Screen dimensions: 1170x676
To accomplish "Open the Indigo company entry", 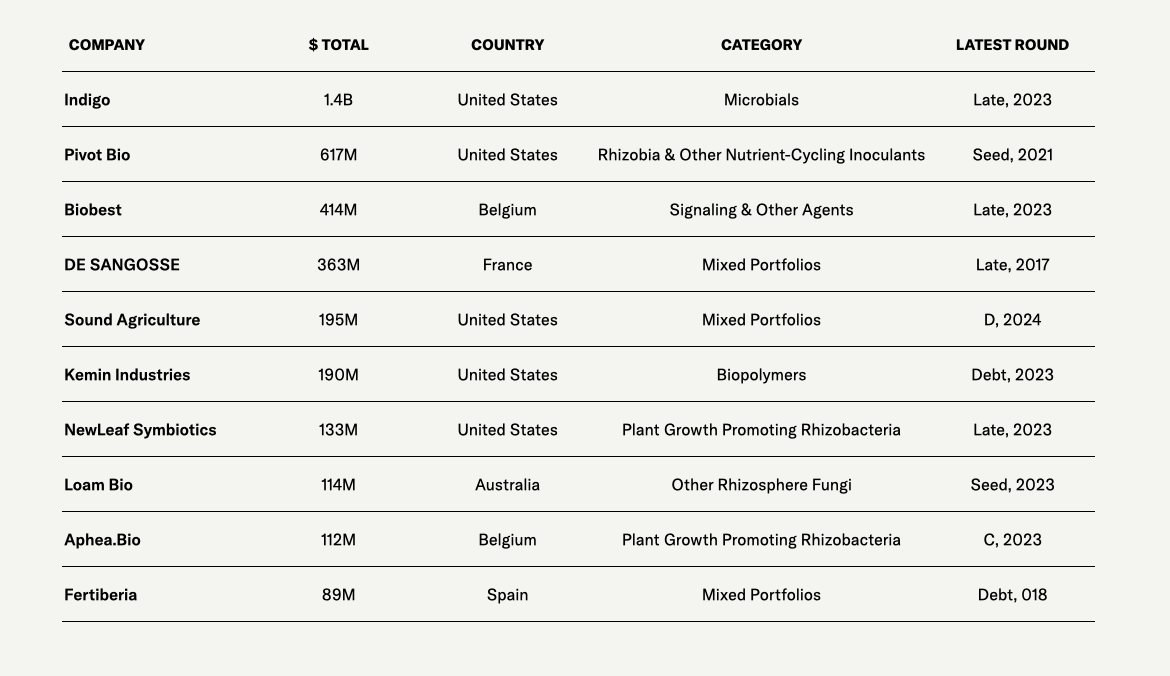I will [87, 100].
